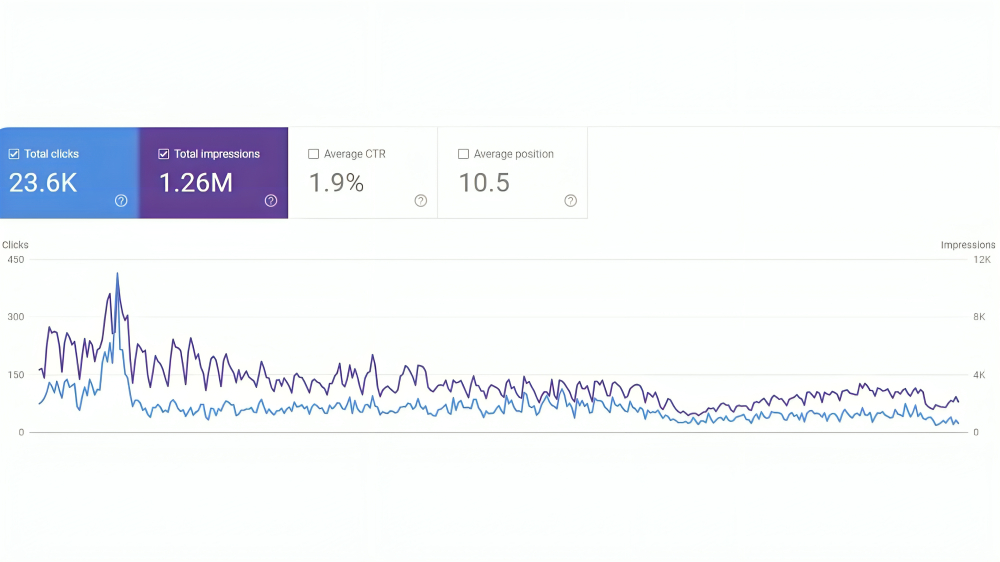Click the "Average CTR" label text
1000x562 pixels.
pyautogui.click(x=354, y=154)
